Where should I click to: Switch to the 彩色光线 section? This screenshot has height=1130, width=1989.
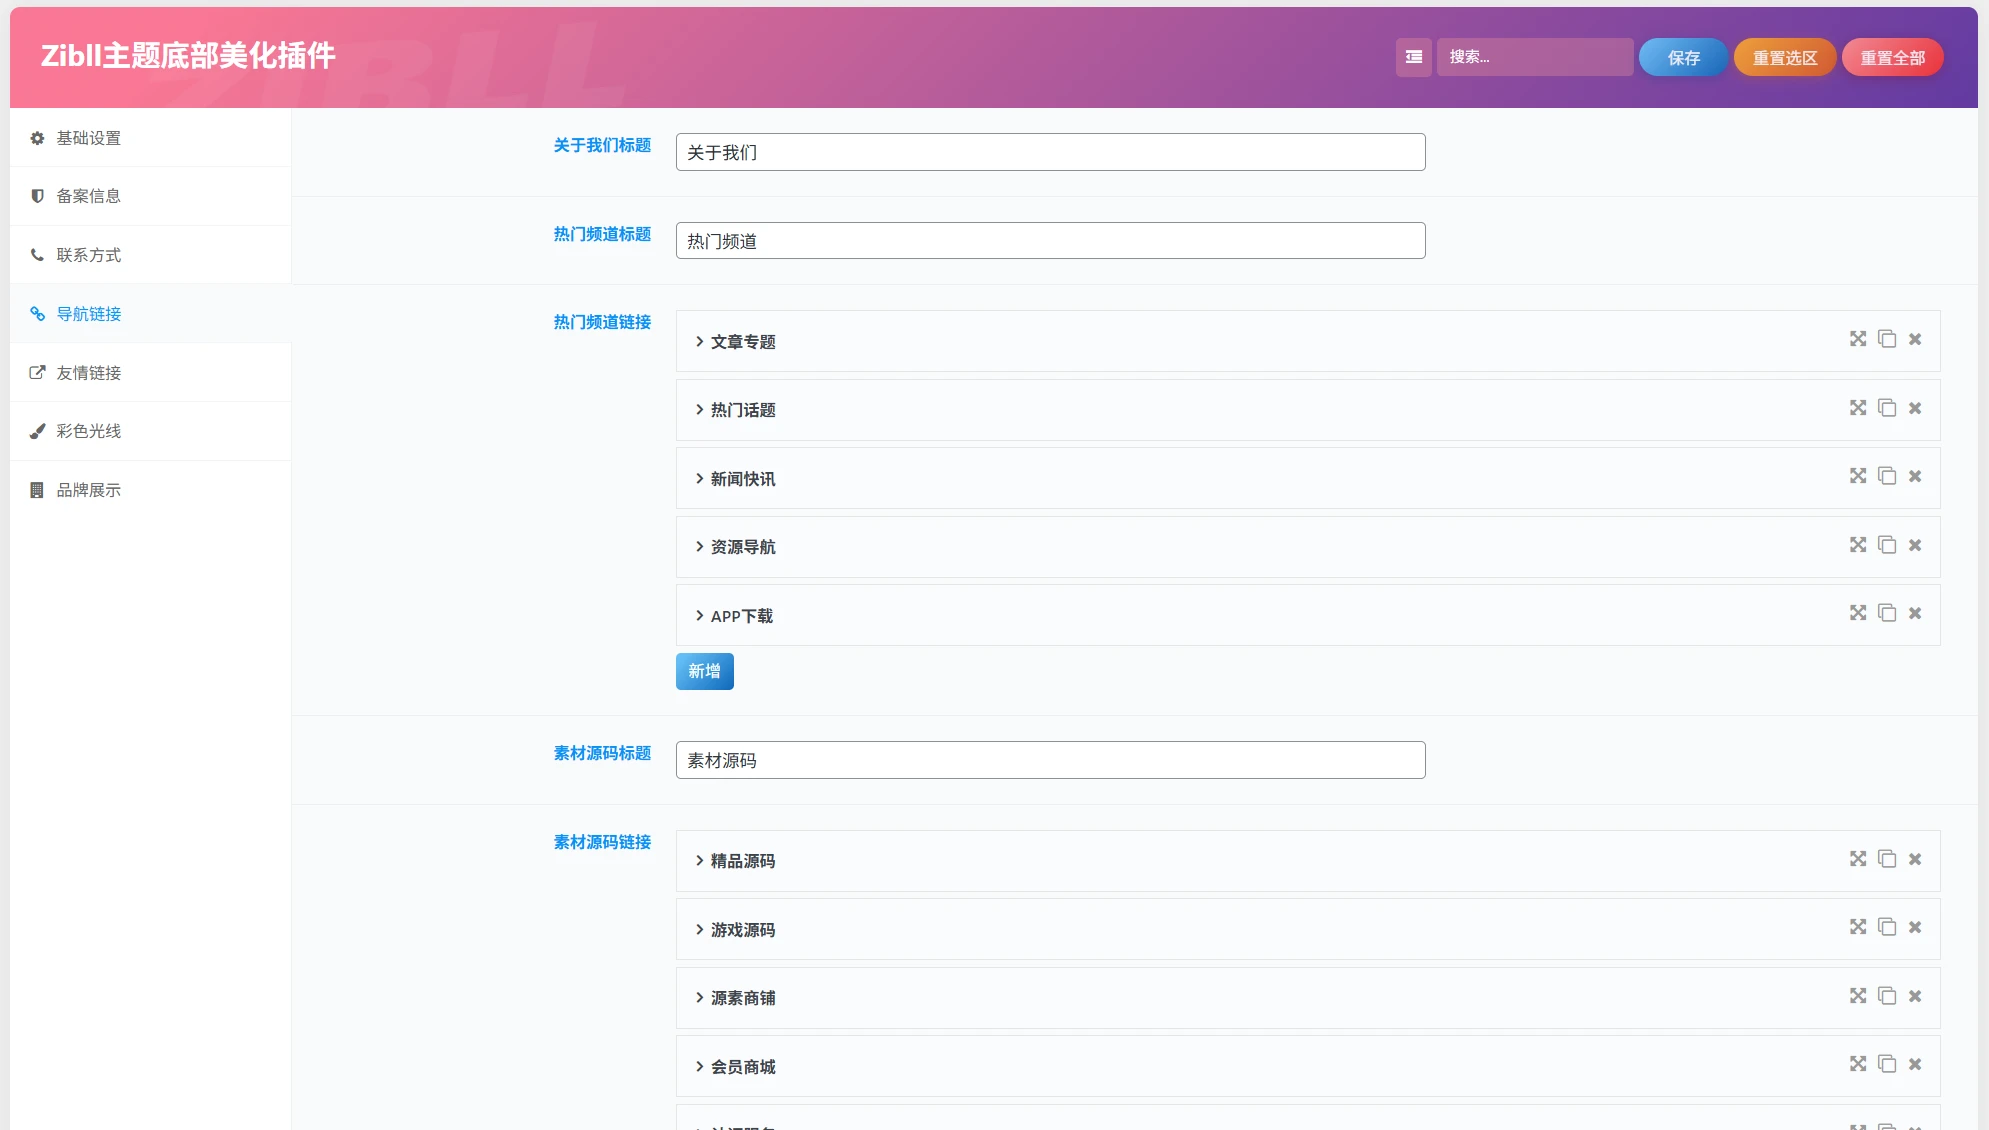tap(88, 431)
